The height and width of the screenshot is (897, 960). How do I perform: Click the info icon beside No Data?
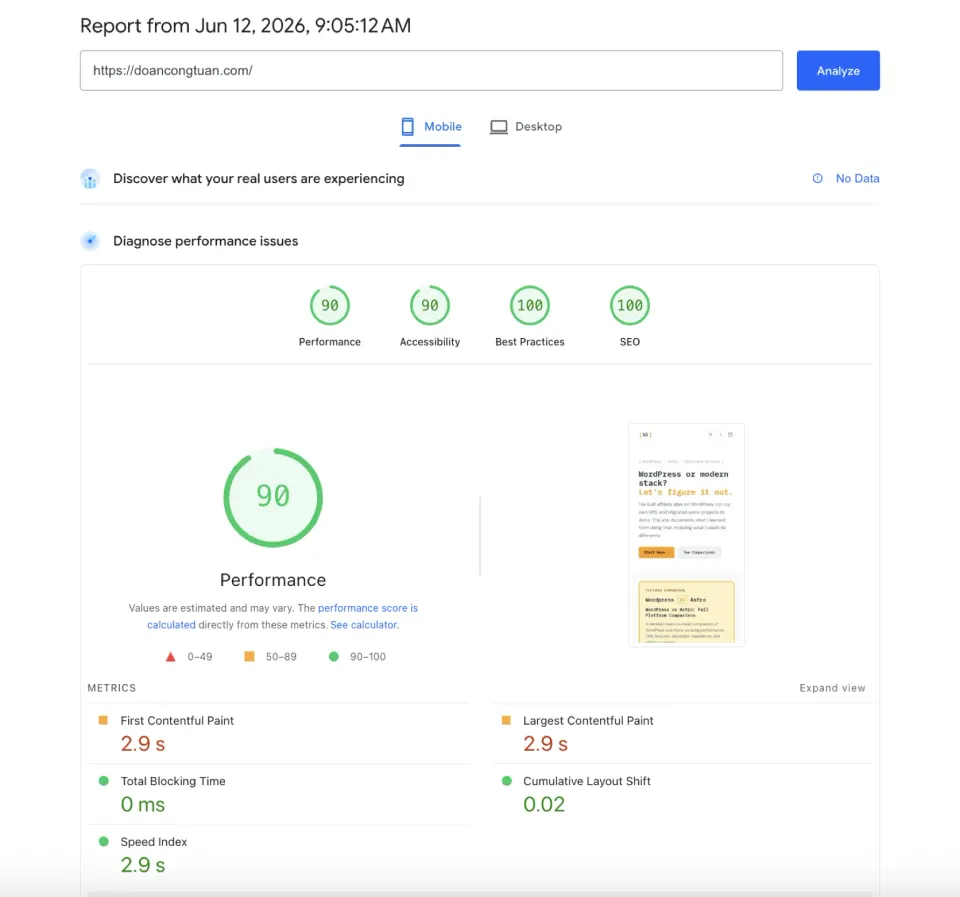817,178
